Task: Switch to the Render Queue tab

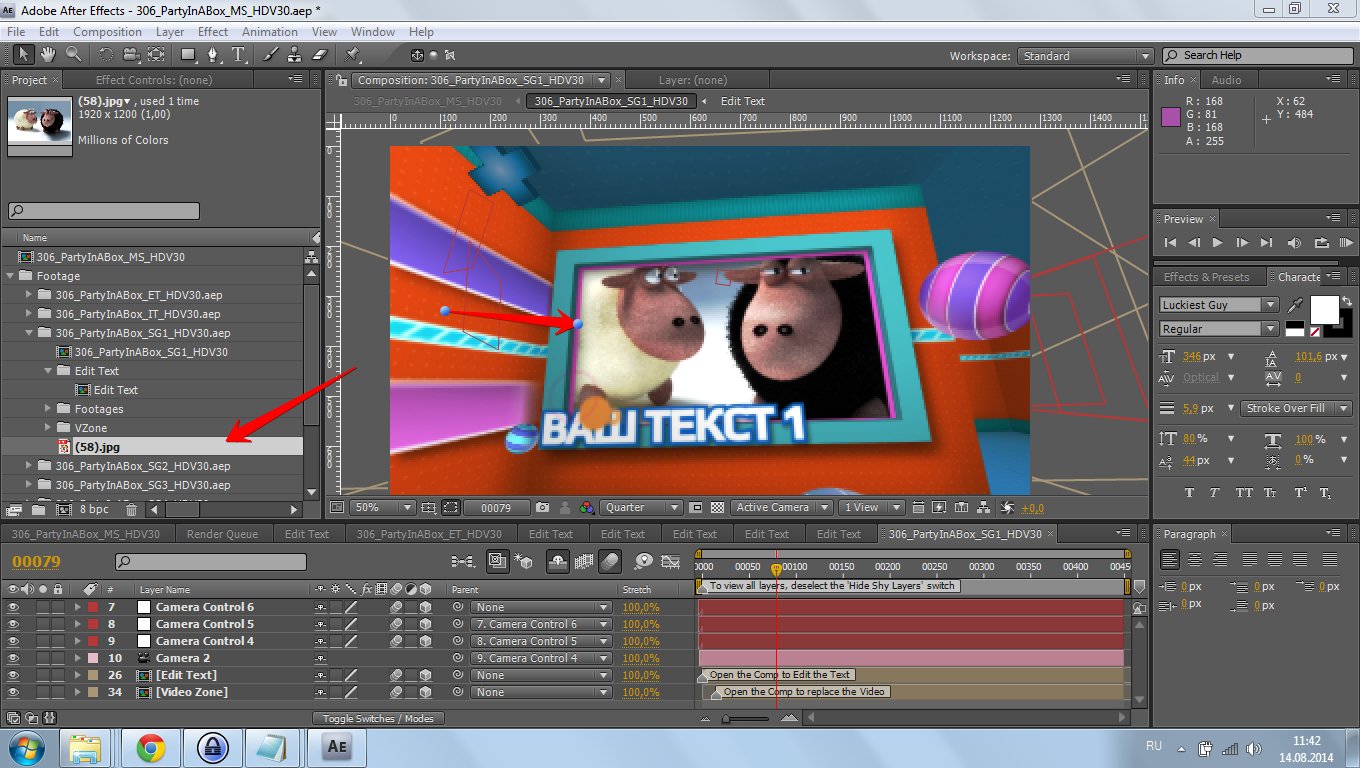Action: coord(222,534)
